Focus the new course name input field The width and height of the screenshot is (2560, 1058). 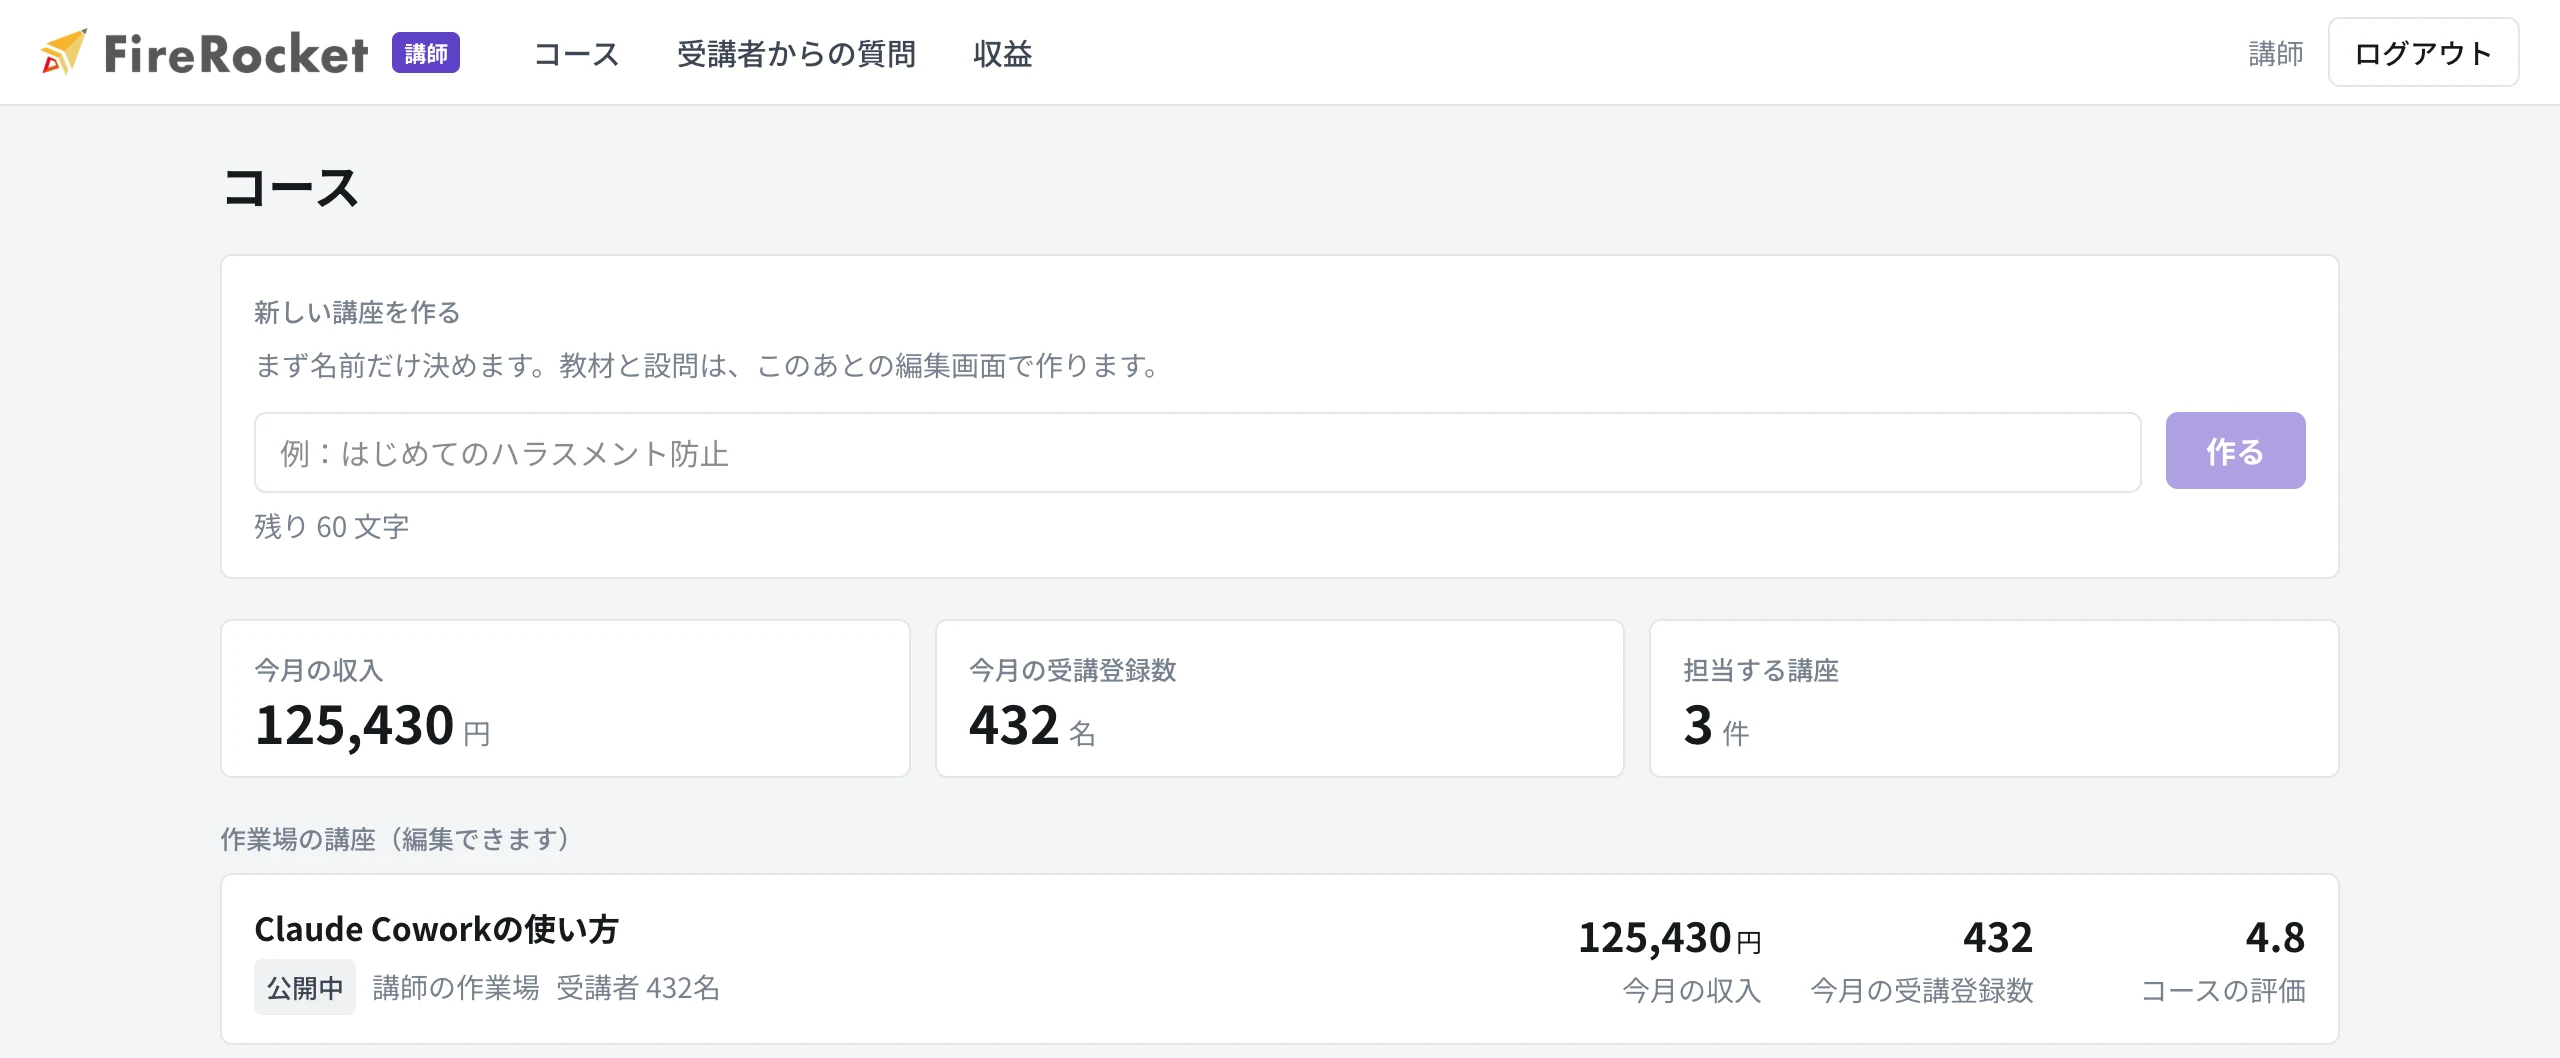pos(1197,452)
